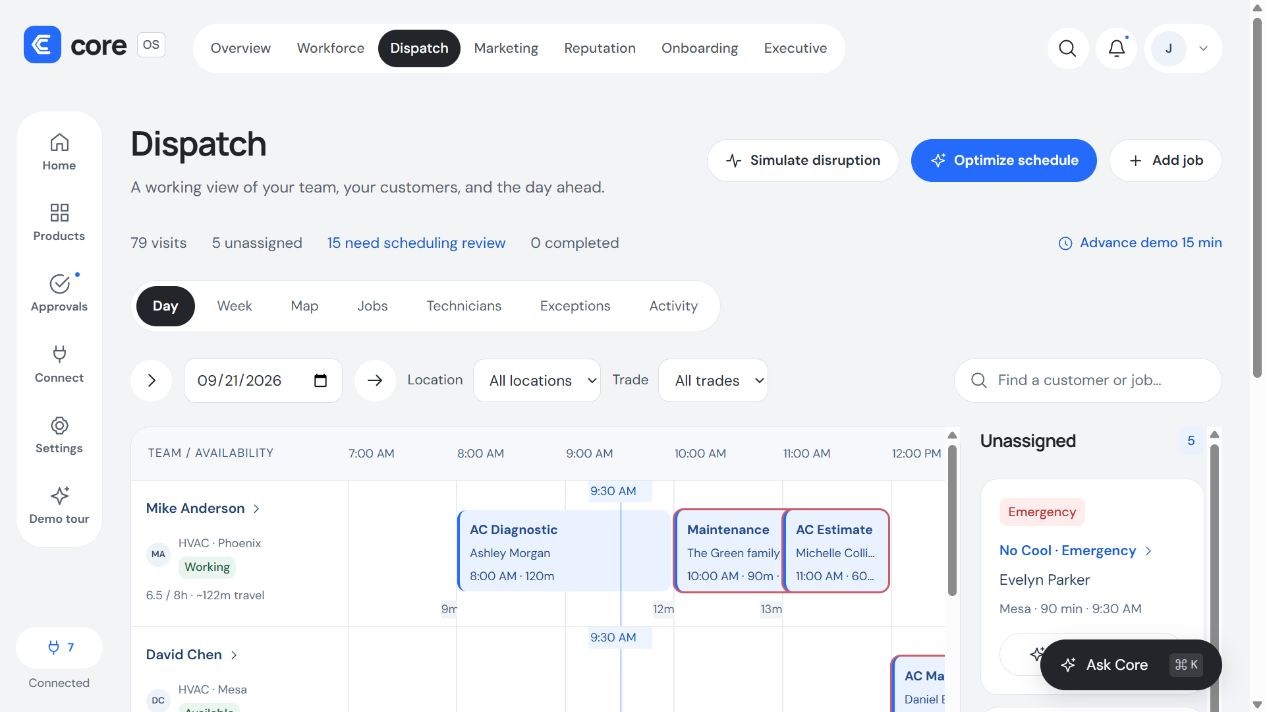Click Add job button
This screenshot has width=1265, height=712.
point(1165,160)
